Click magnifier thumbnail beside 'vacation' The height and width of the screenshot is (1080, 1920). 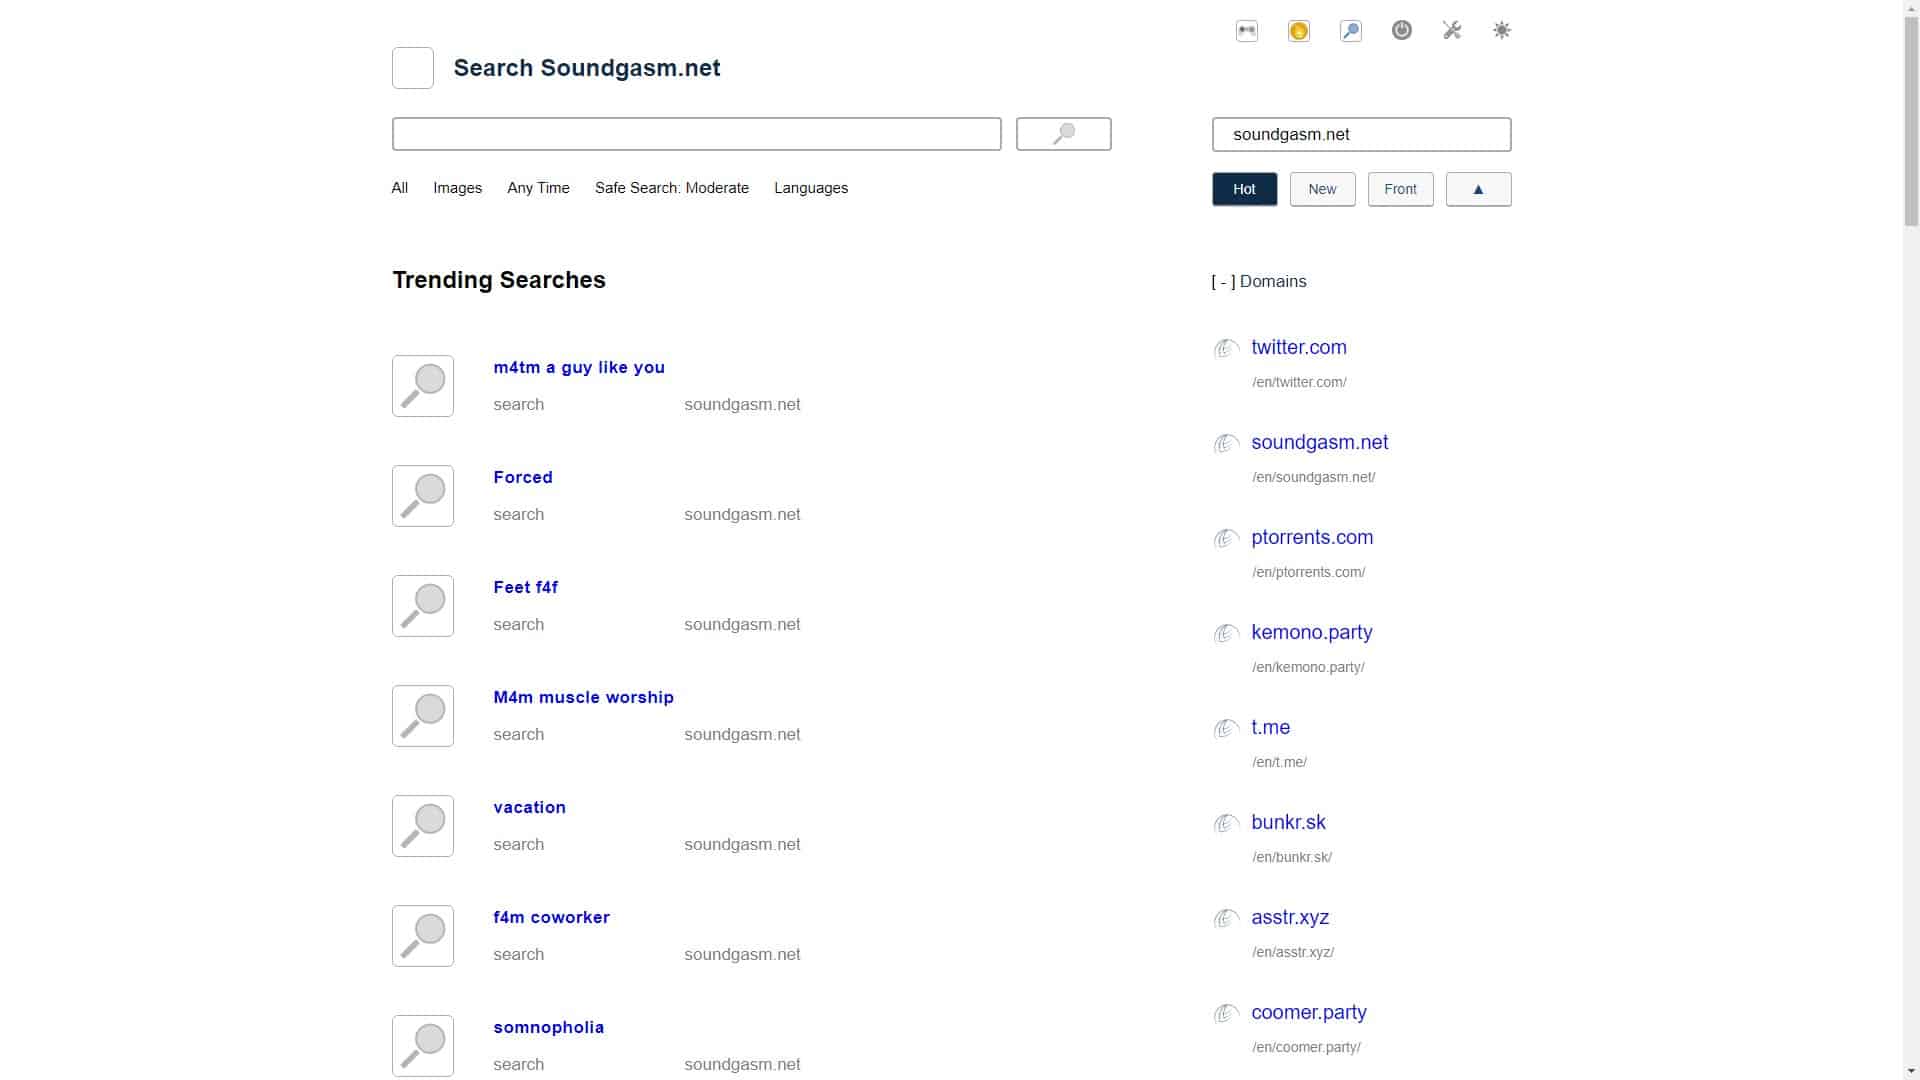point(422,826)
